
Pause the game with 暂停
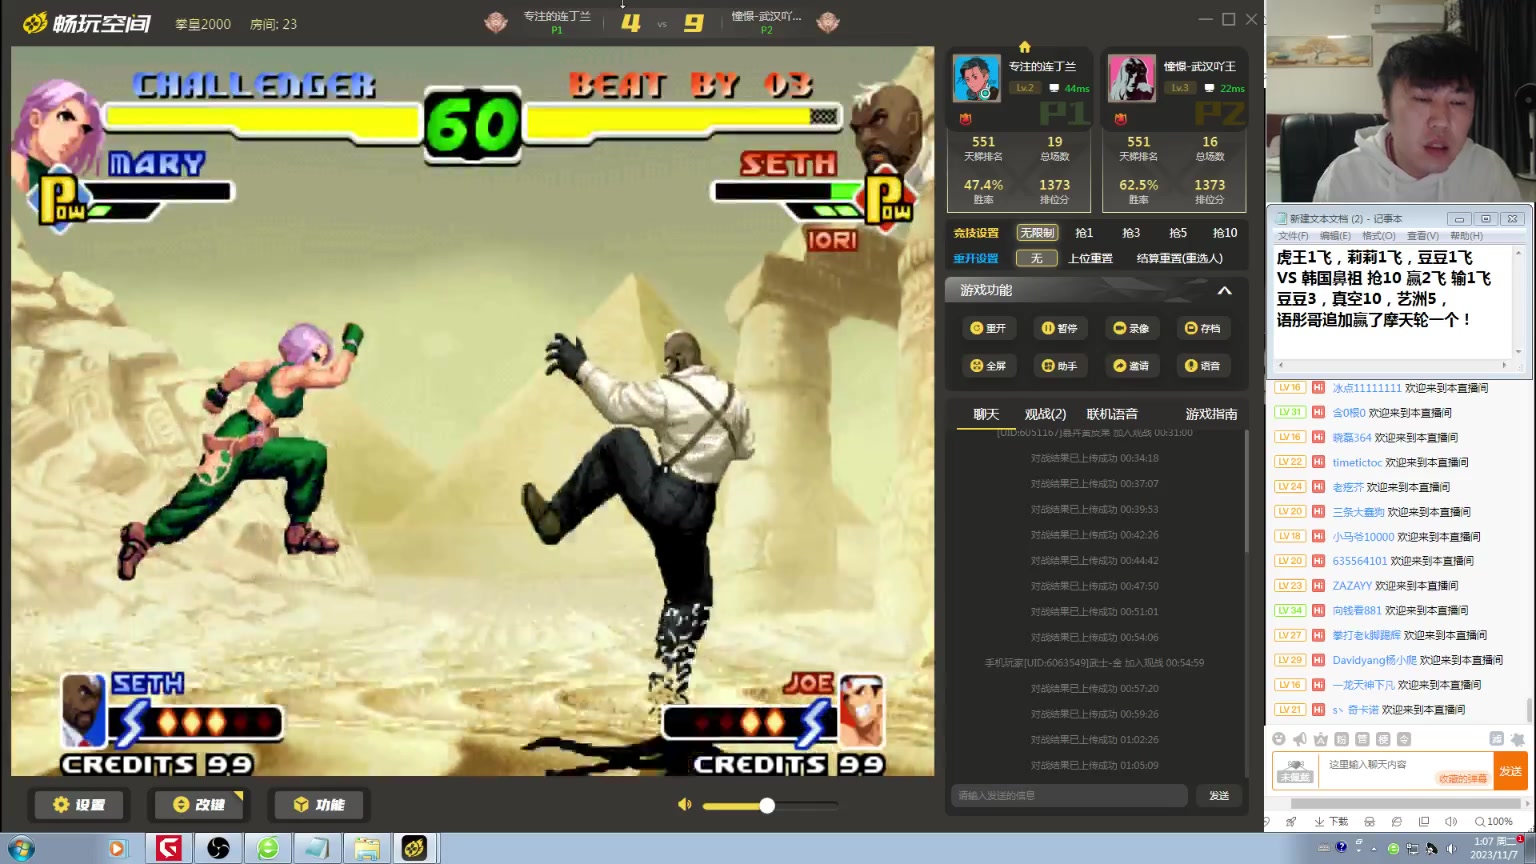(x=1059, y=328)
